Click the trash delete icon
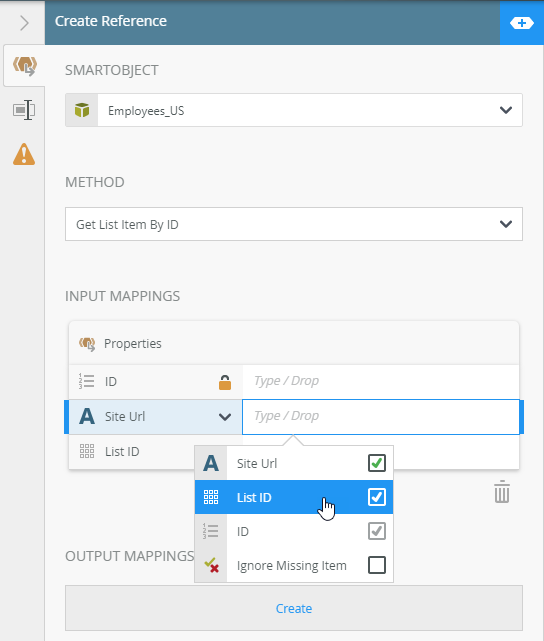The width and height of the screenshot is (544, 641). coord(502,492)
